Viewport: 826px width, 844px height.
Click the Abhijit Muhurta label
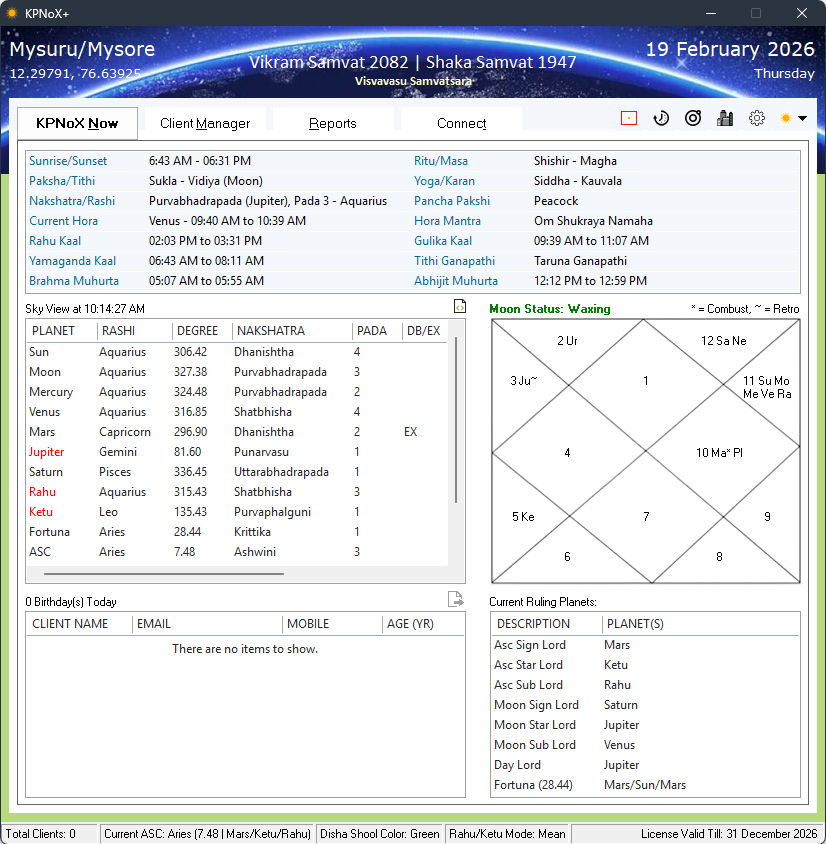tap(456, 280)
